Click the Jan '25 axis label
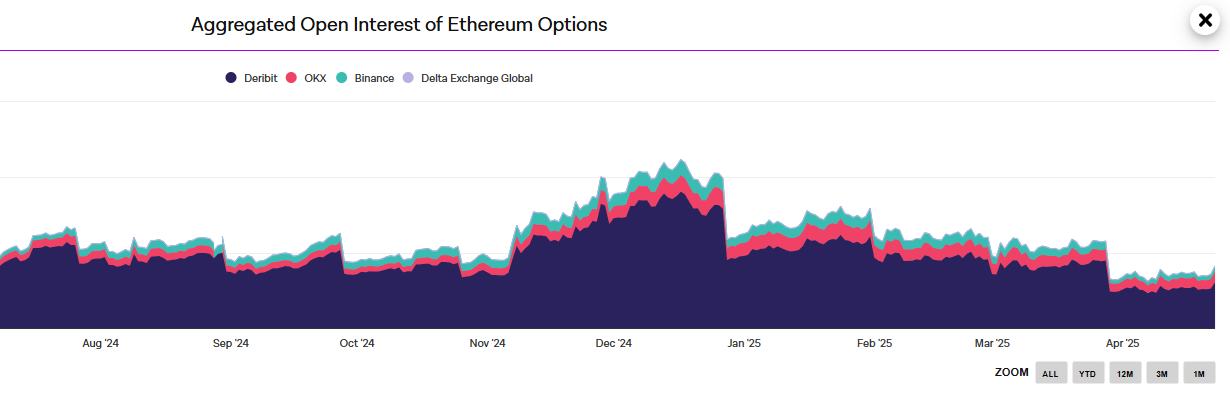This screenshot has height=398, width=1230. [x=743, y=343]
